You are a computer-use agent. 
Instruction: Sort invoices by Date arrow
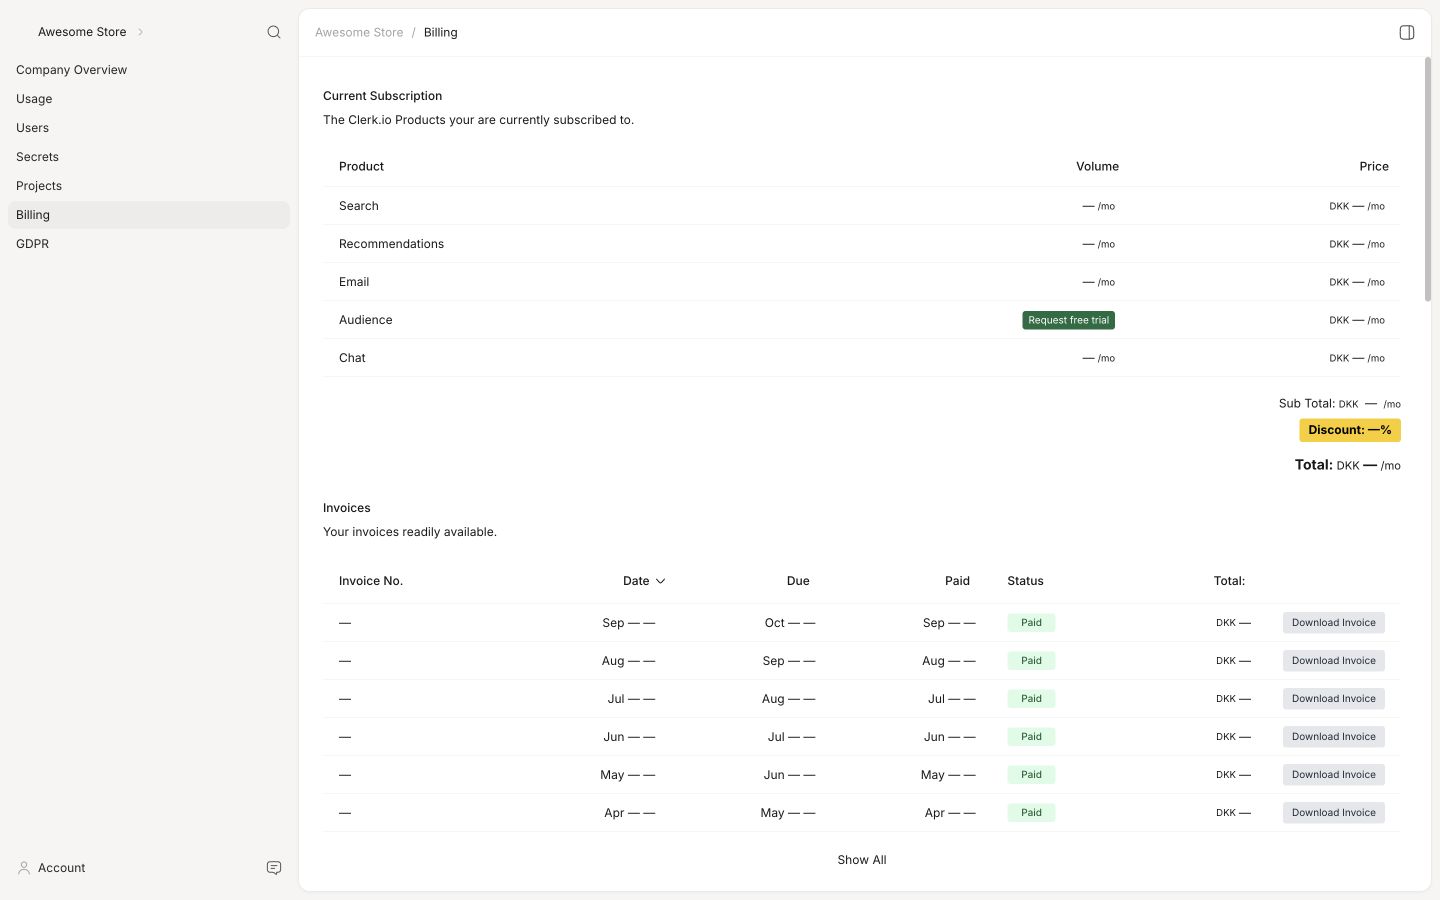click(660, 581)
